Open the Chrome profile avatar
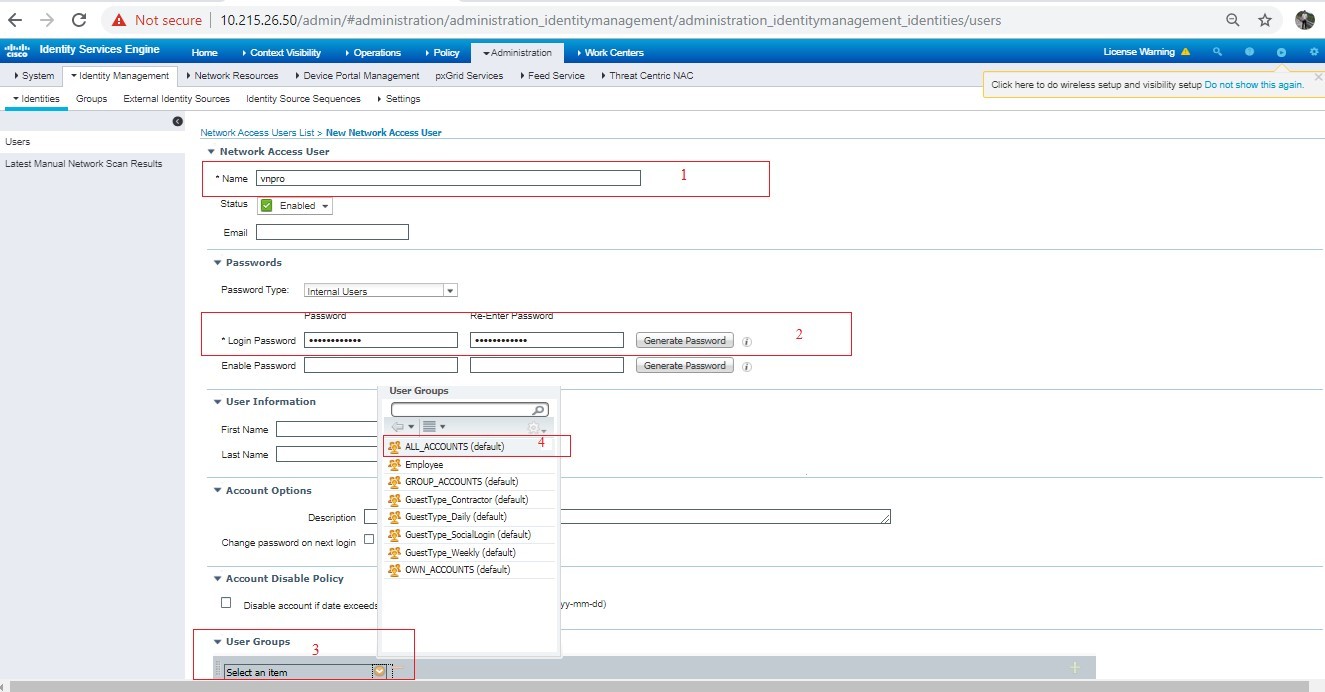The height and width of the screenshot is (692, 1325). pyautogui.click(x=1304, y=20)
